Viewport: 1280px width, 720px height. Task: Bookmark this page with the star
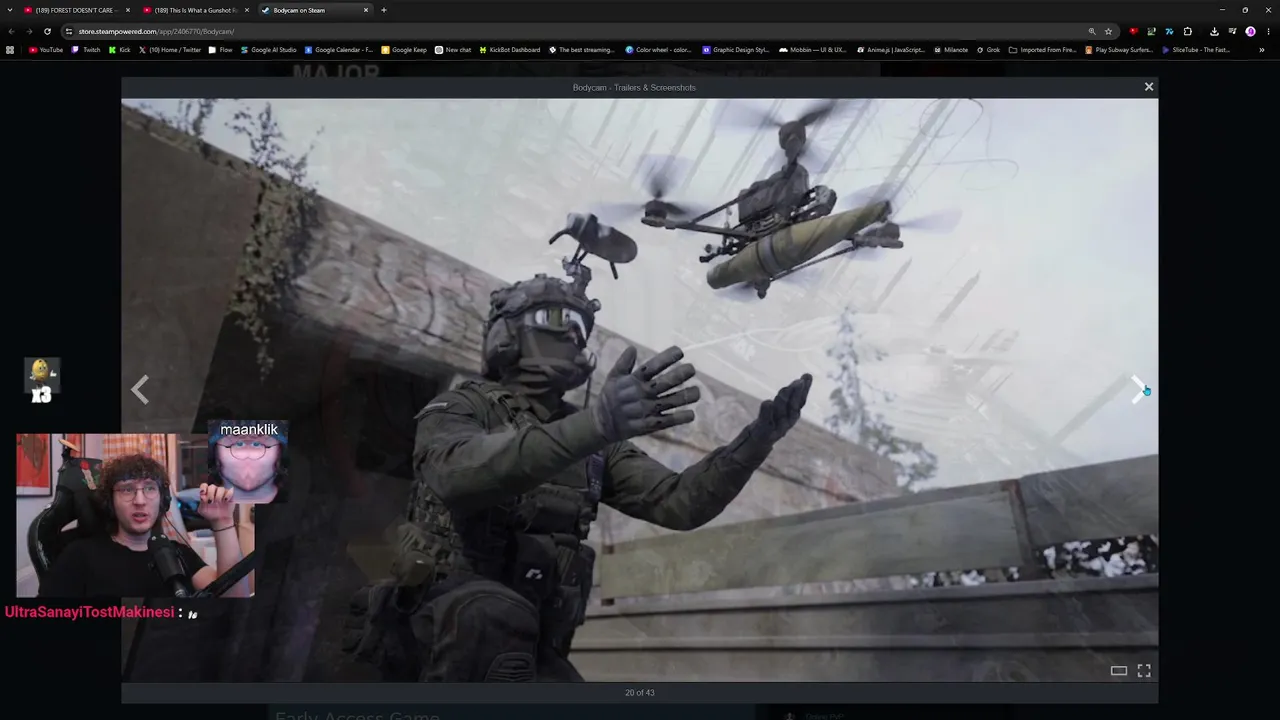pos(1108,31)
